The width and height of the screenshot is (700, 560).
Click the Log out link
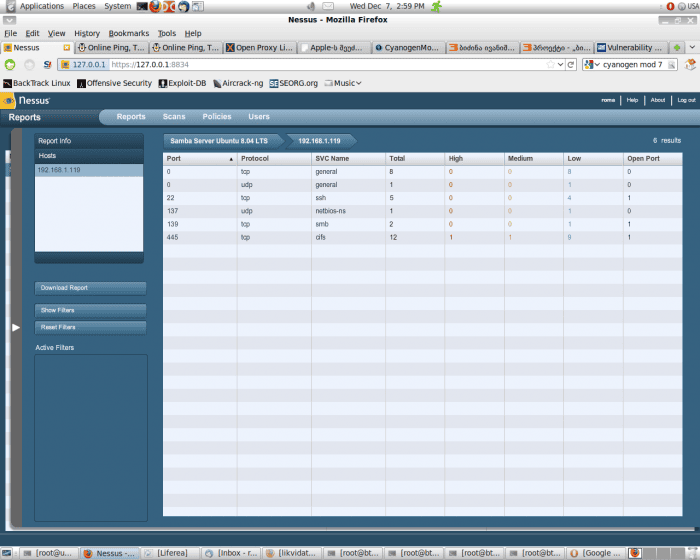coord(686,100)
